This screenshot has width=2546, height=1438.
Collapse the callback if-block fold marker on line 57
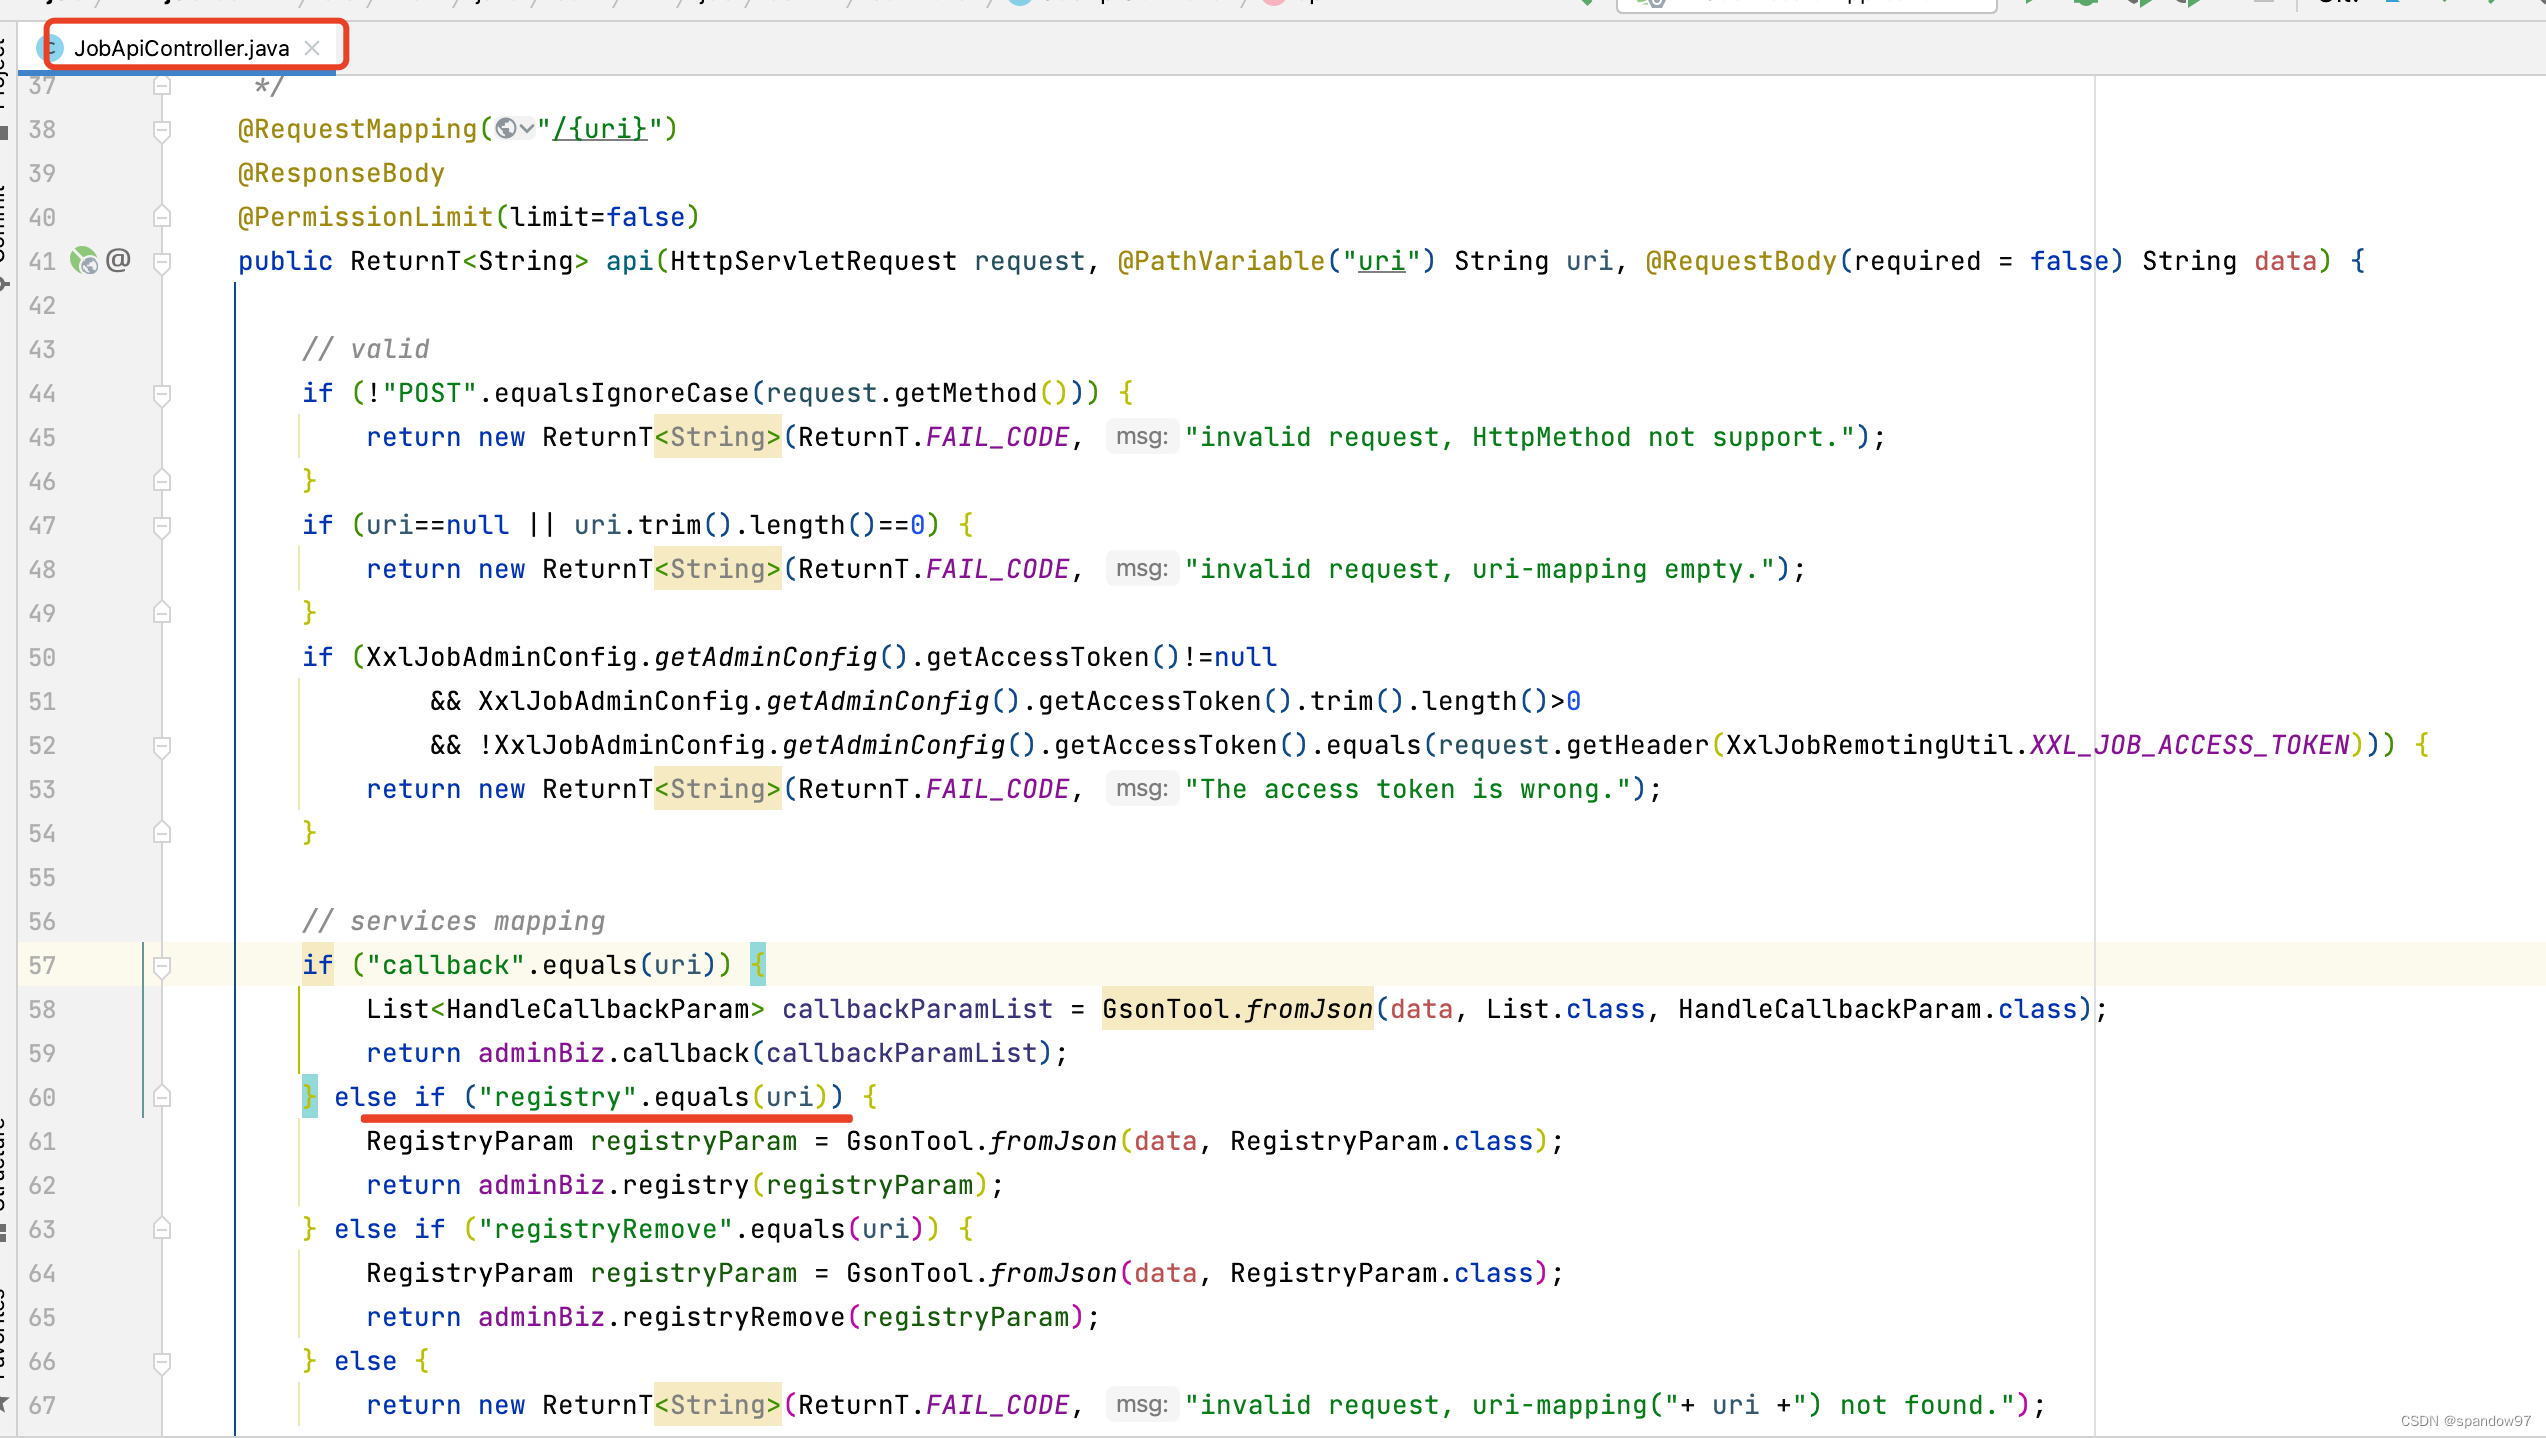[x=162, y=965]
